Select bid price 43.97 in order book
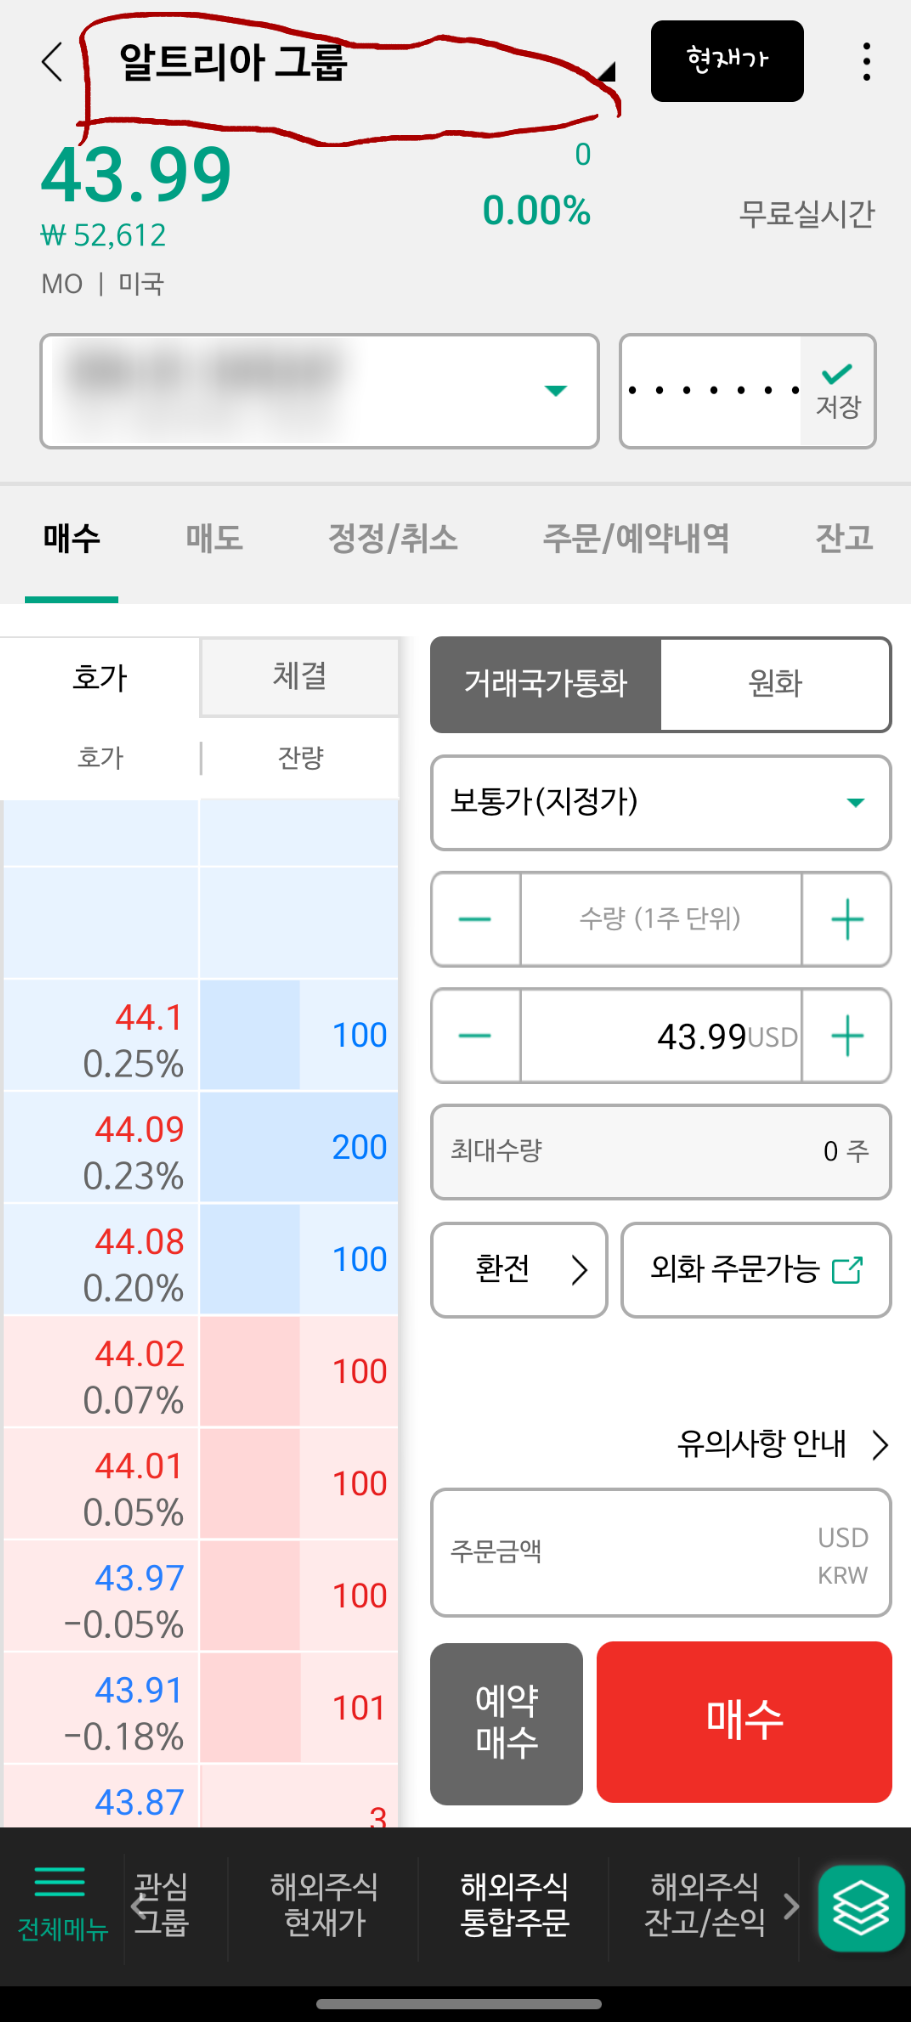The image size is (911, 2022). pos(101,1596)
